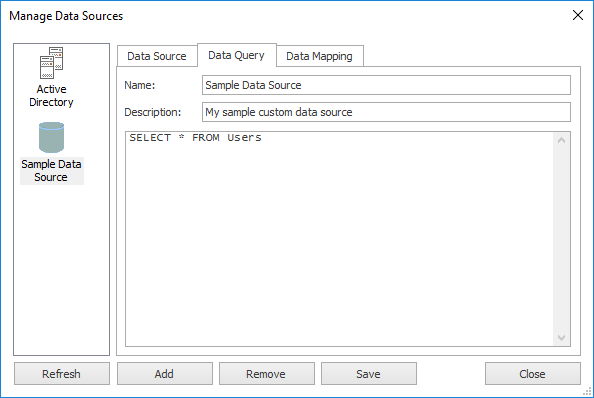The height and width of the screenshot is (398, 594).
Task: Click the SQL query text area
Action: coord(339,239)
